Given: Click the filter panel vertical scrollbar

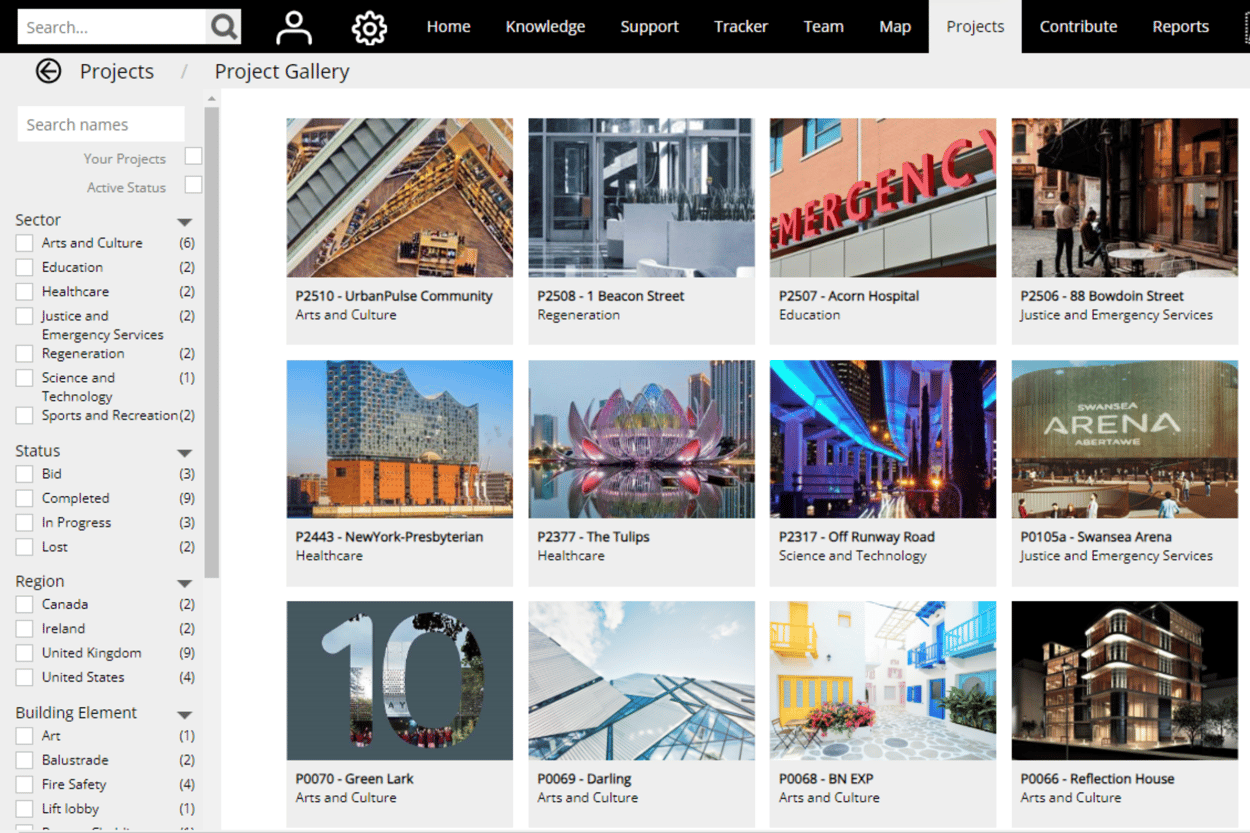Looking at the screenshot, I should point(211,343).
